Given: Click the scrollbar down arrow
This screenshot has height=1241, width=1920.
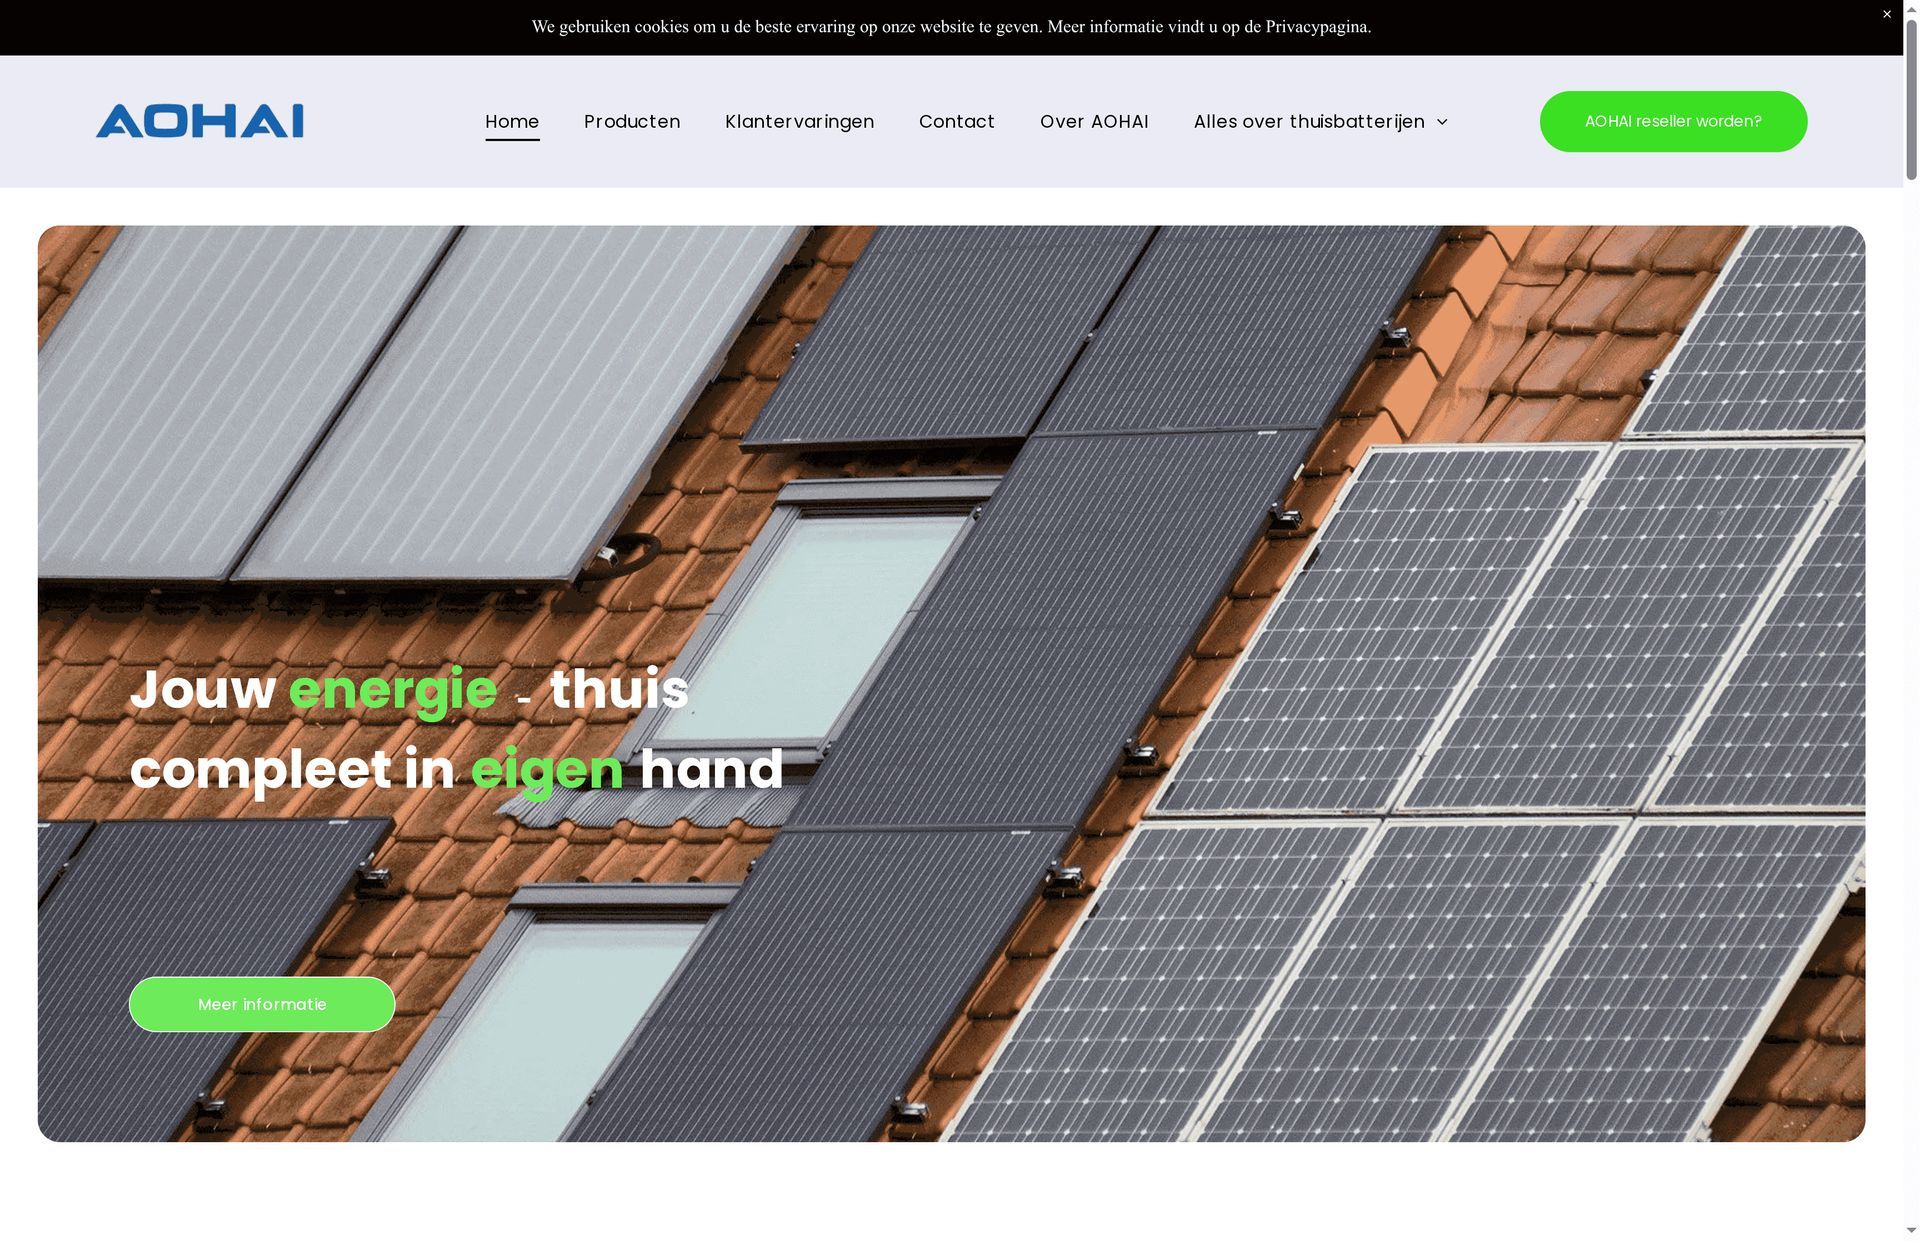Looking at the screenshot, I should click(1911, 1231).
